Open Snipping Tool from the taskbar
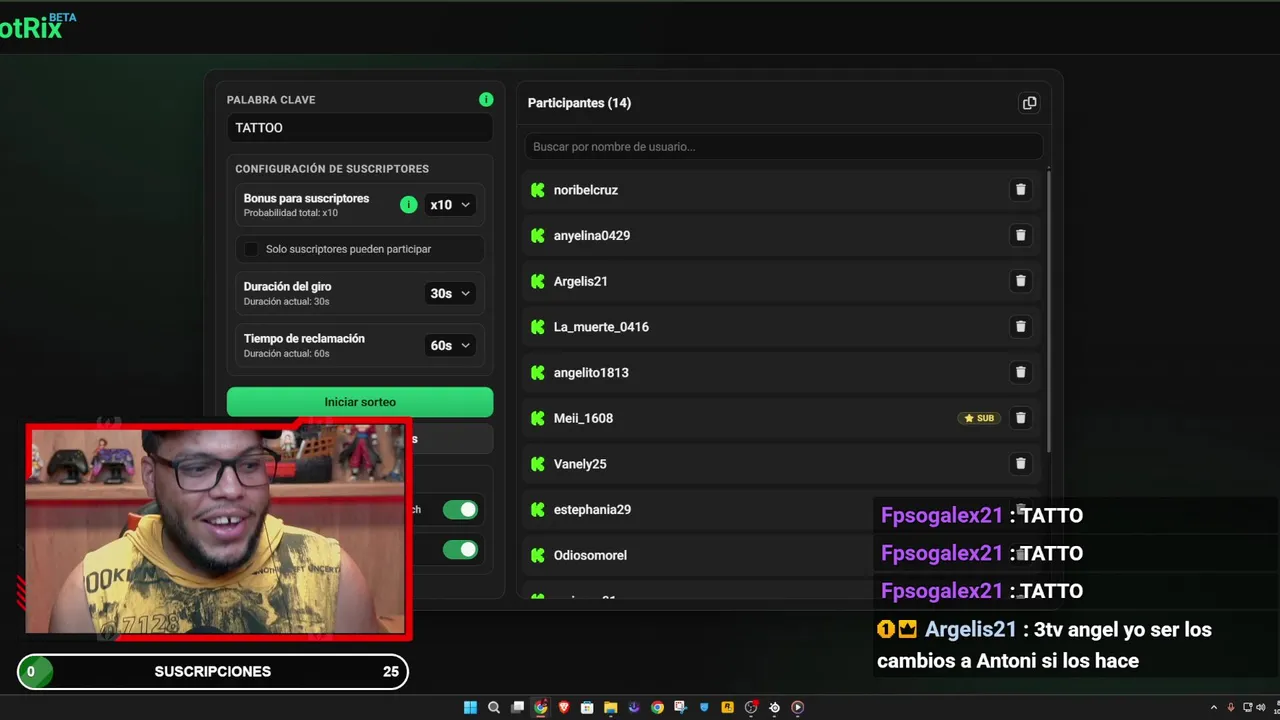This screenshot has width=1280, height=720. (x=681, y=707)
